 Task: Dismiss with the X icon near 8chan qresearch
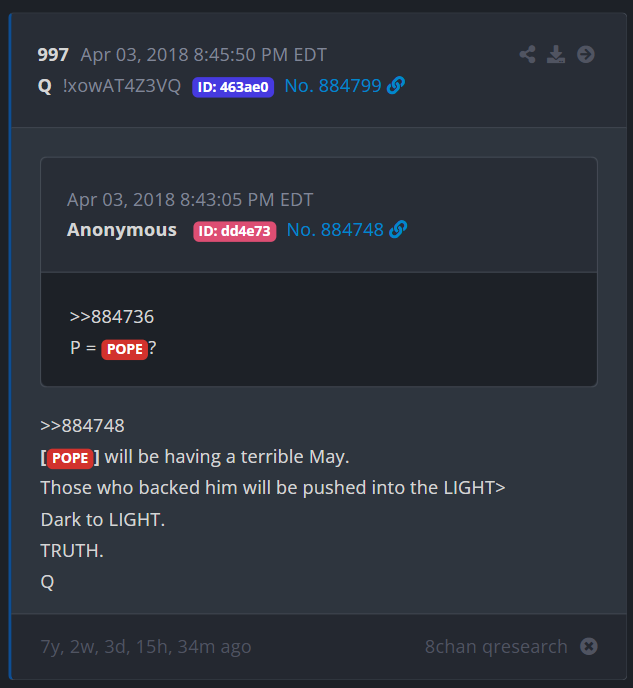pyautogui.click(x=589, y=646)
